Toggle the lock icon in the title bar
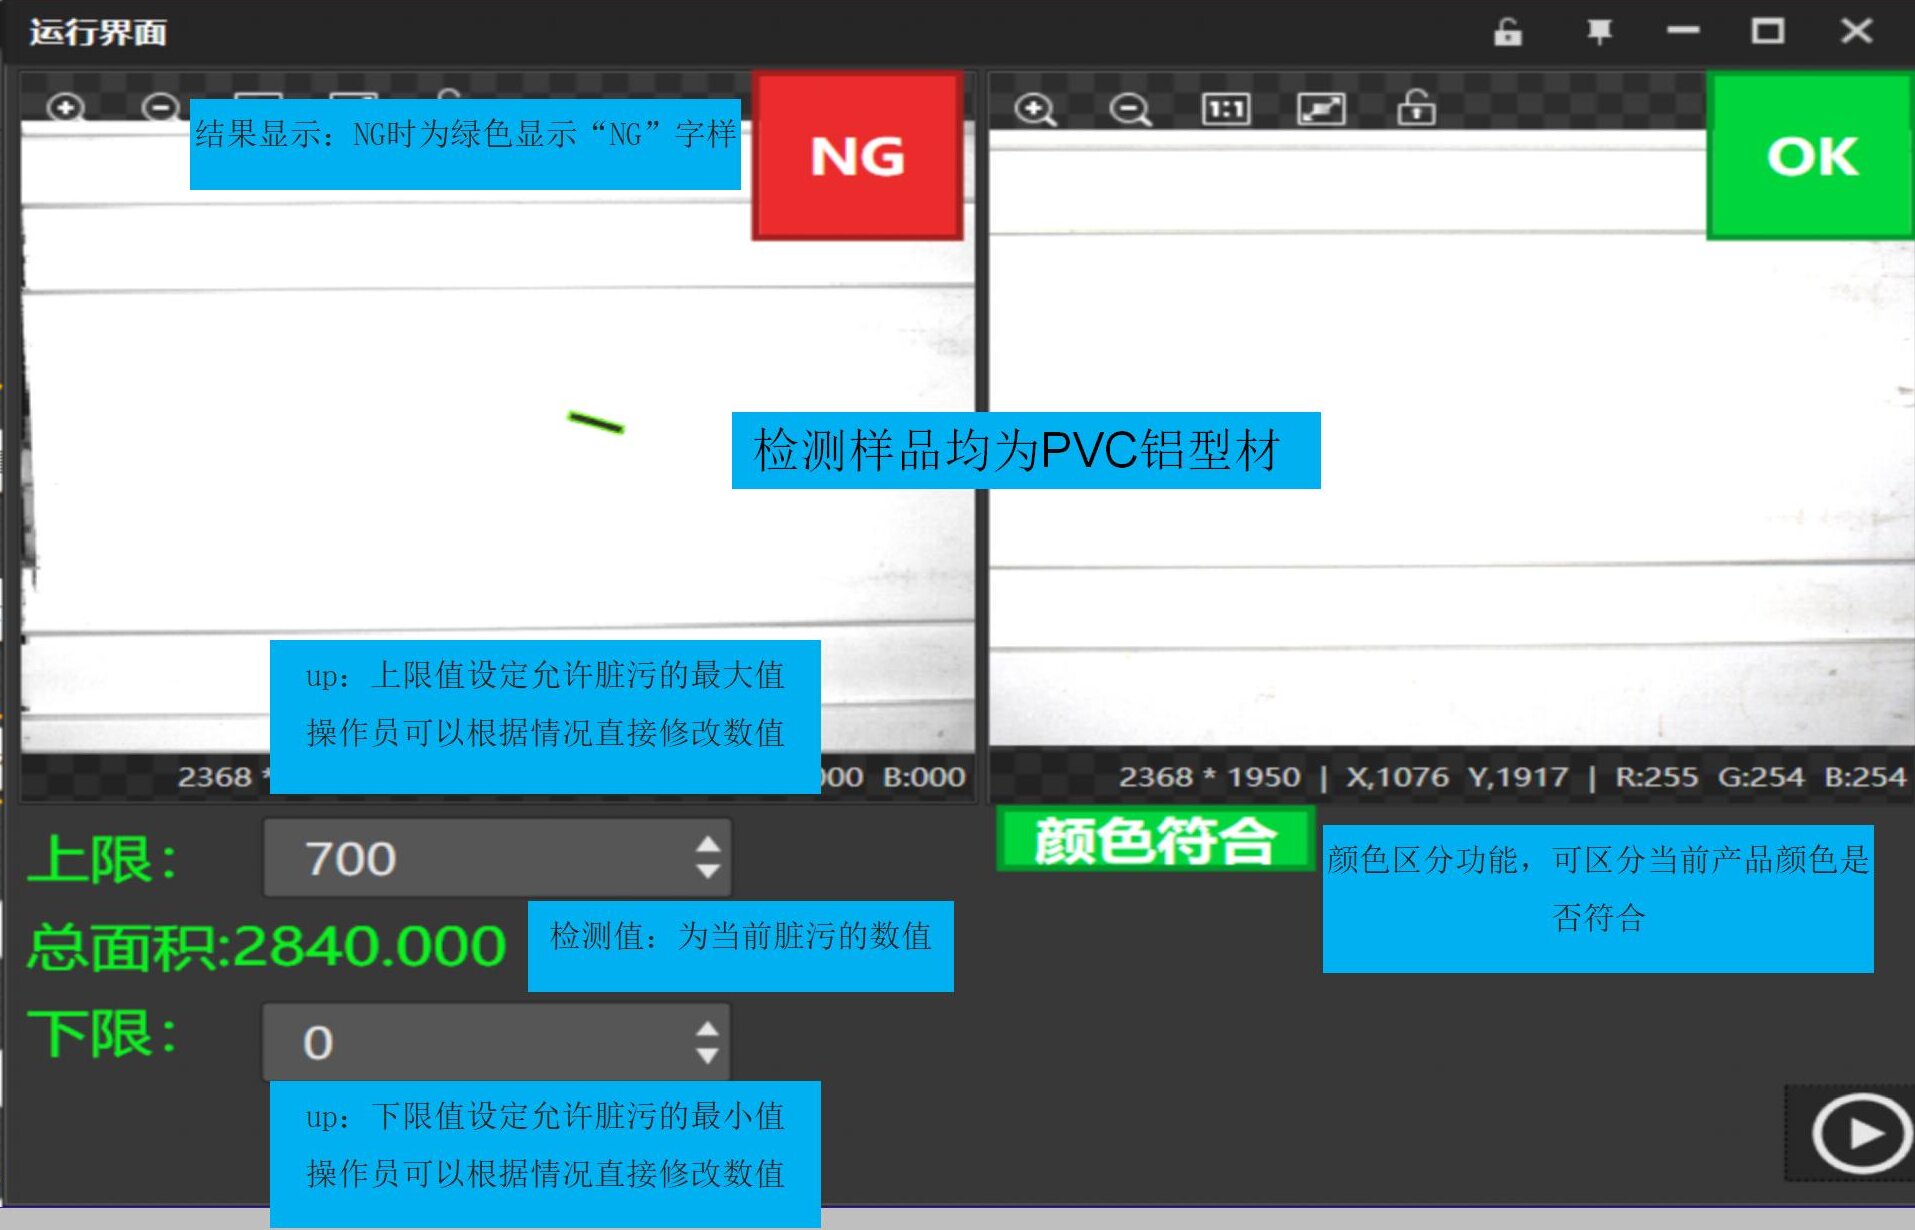This screenshot has height=1230, width=1915. 1508,31
